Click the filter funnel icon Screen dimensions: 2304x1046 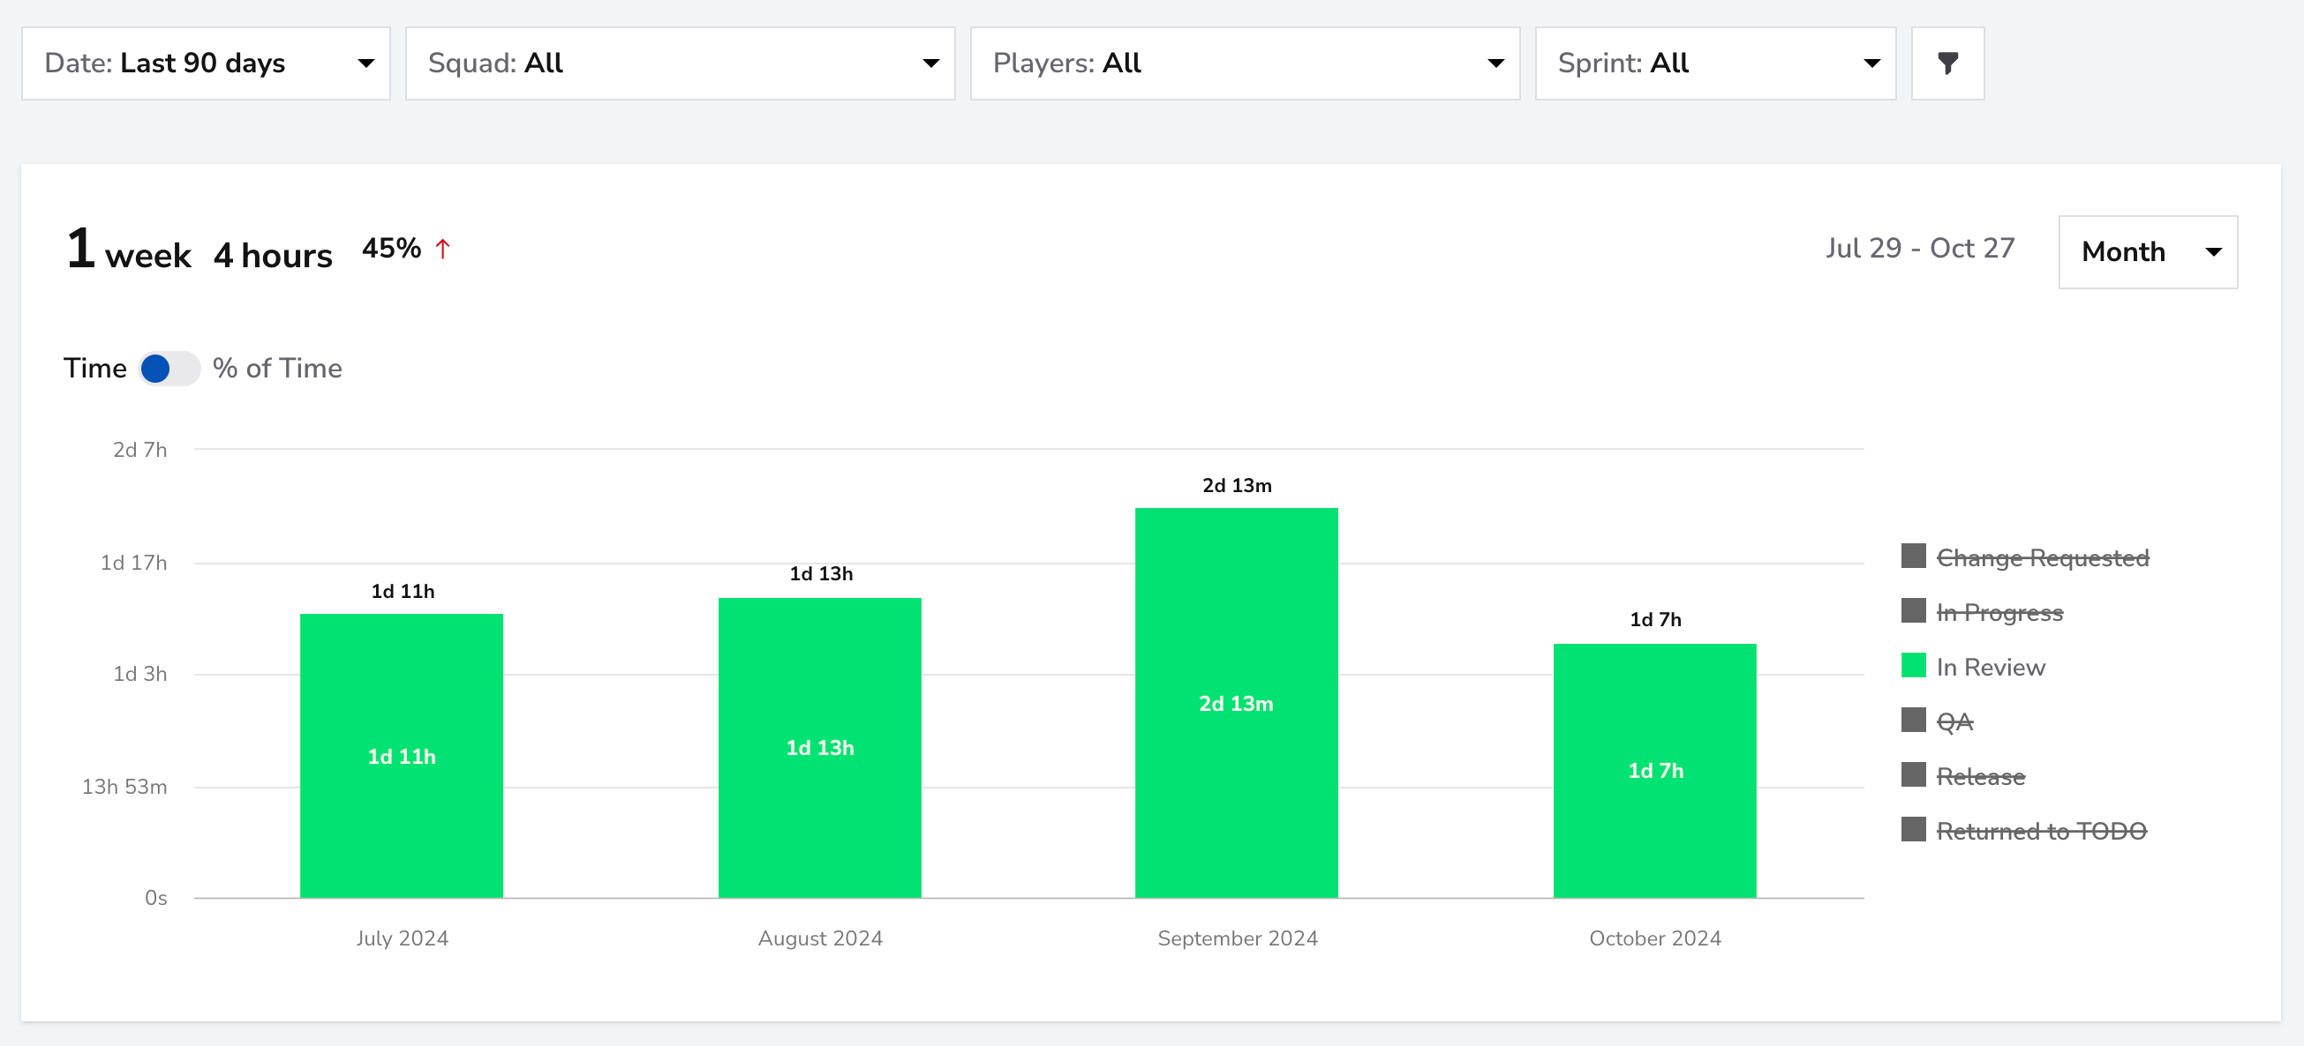(1947, 63)
